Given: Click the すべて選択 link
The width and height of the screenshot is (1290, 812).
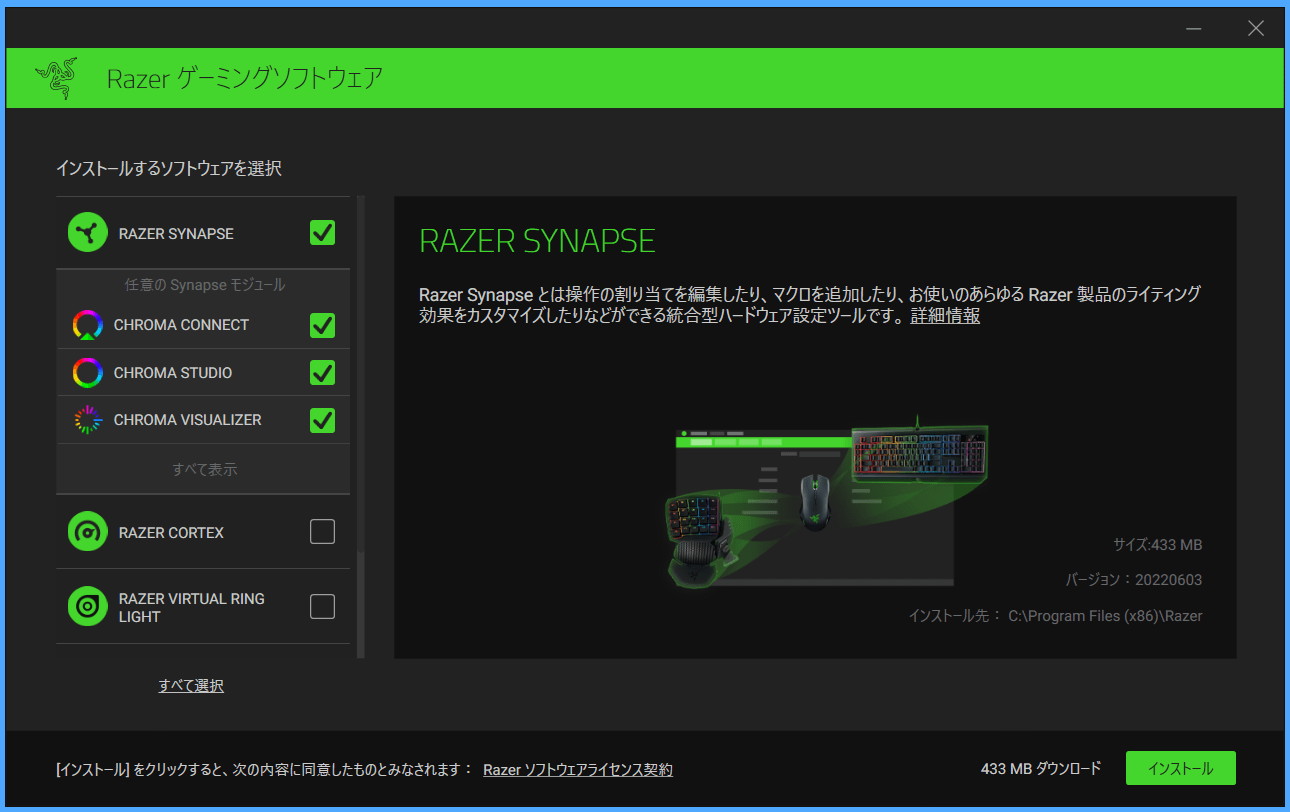Looking at the screenshot, I should point(191,686).
